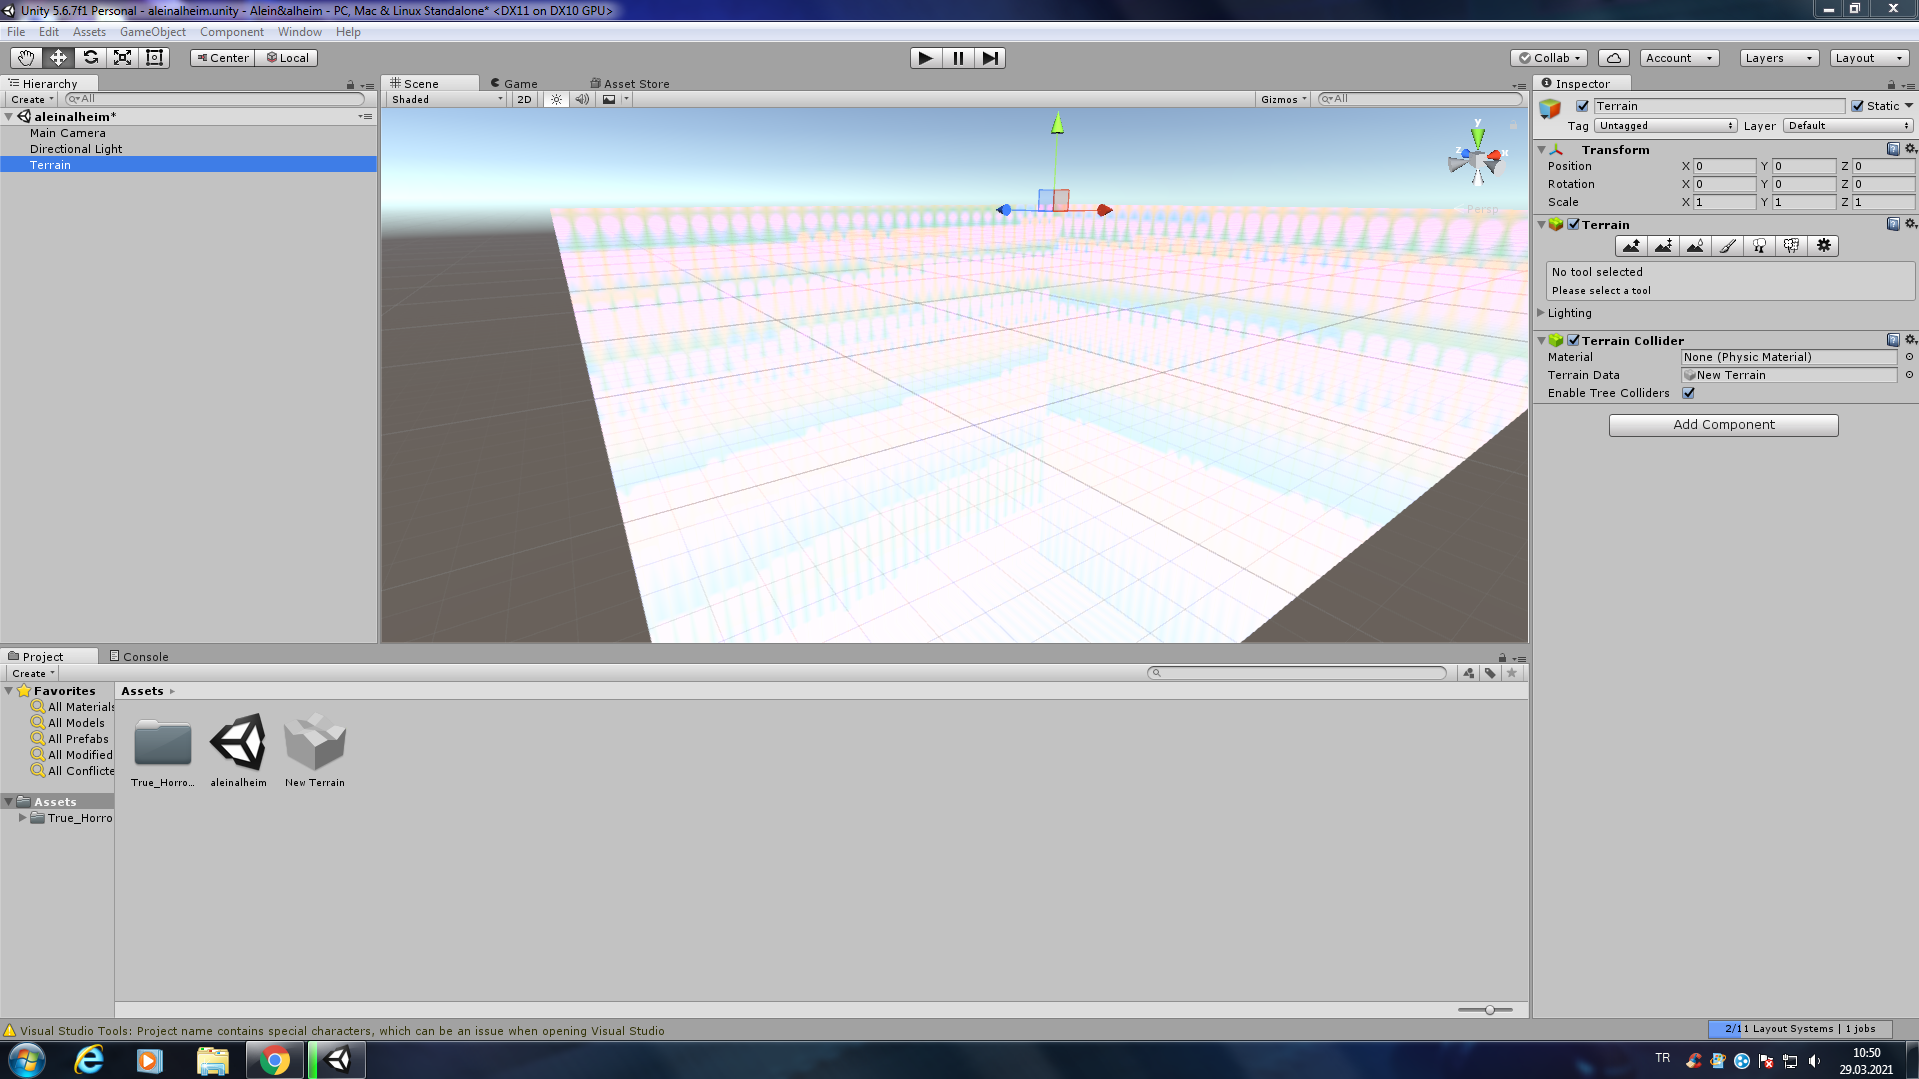Toggle the Terrain GameObject active checkbox

pos(1582,106)
